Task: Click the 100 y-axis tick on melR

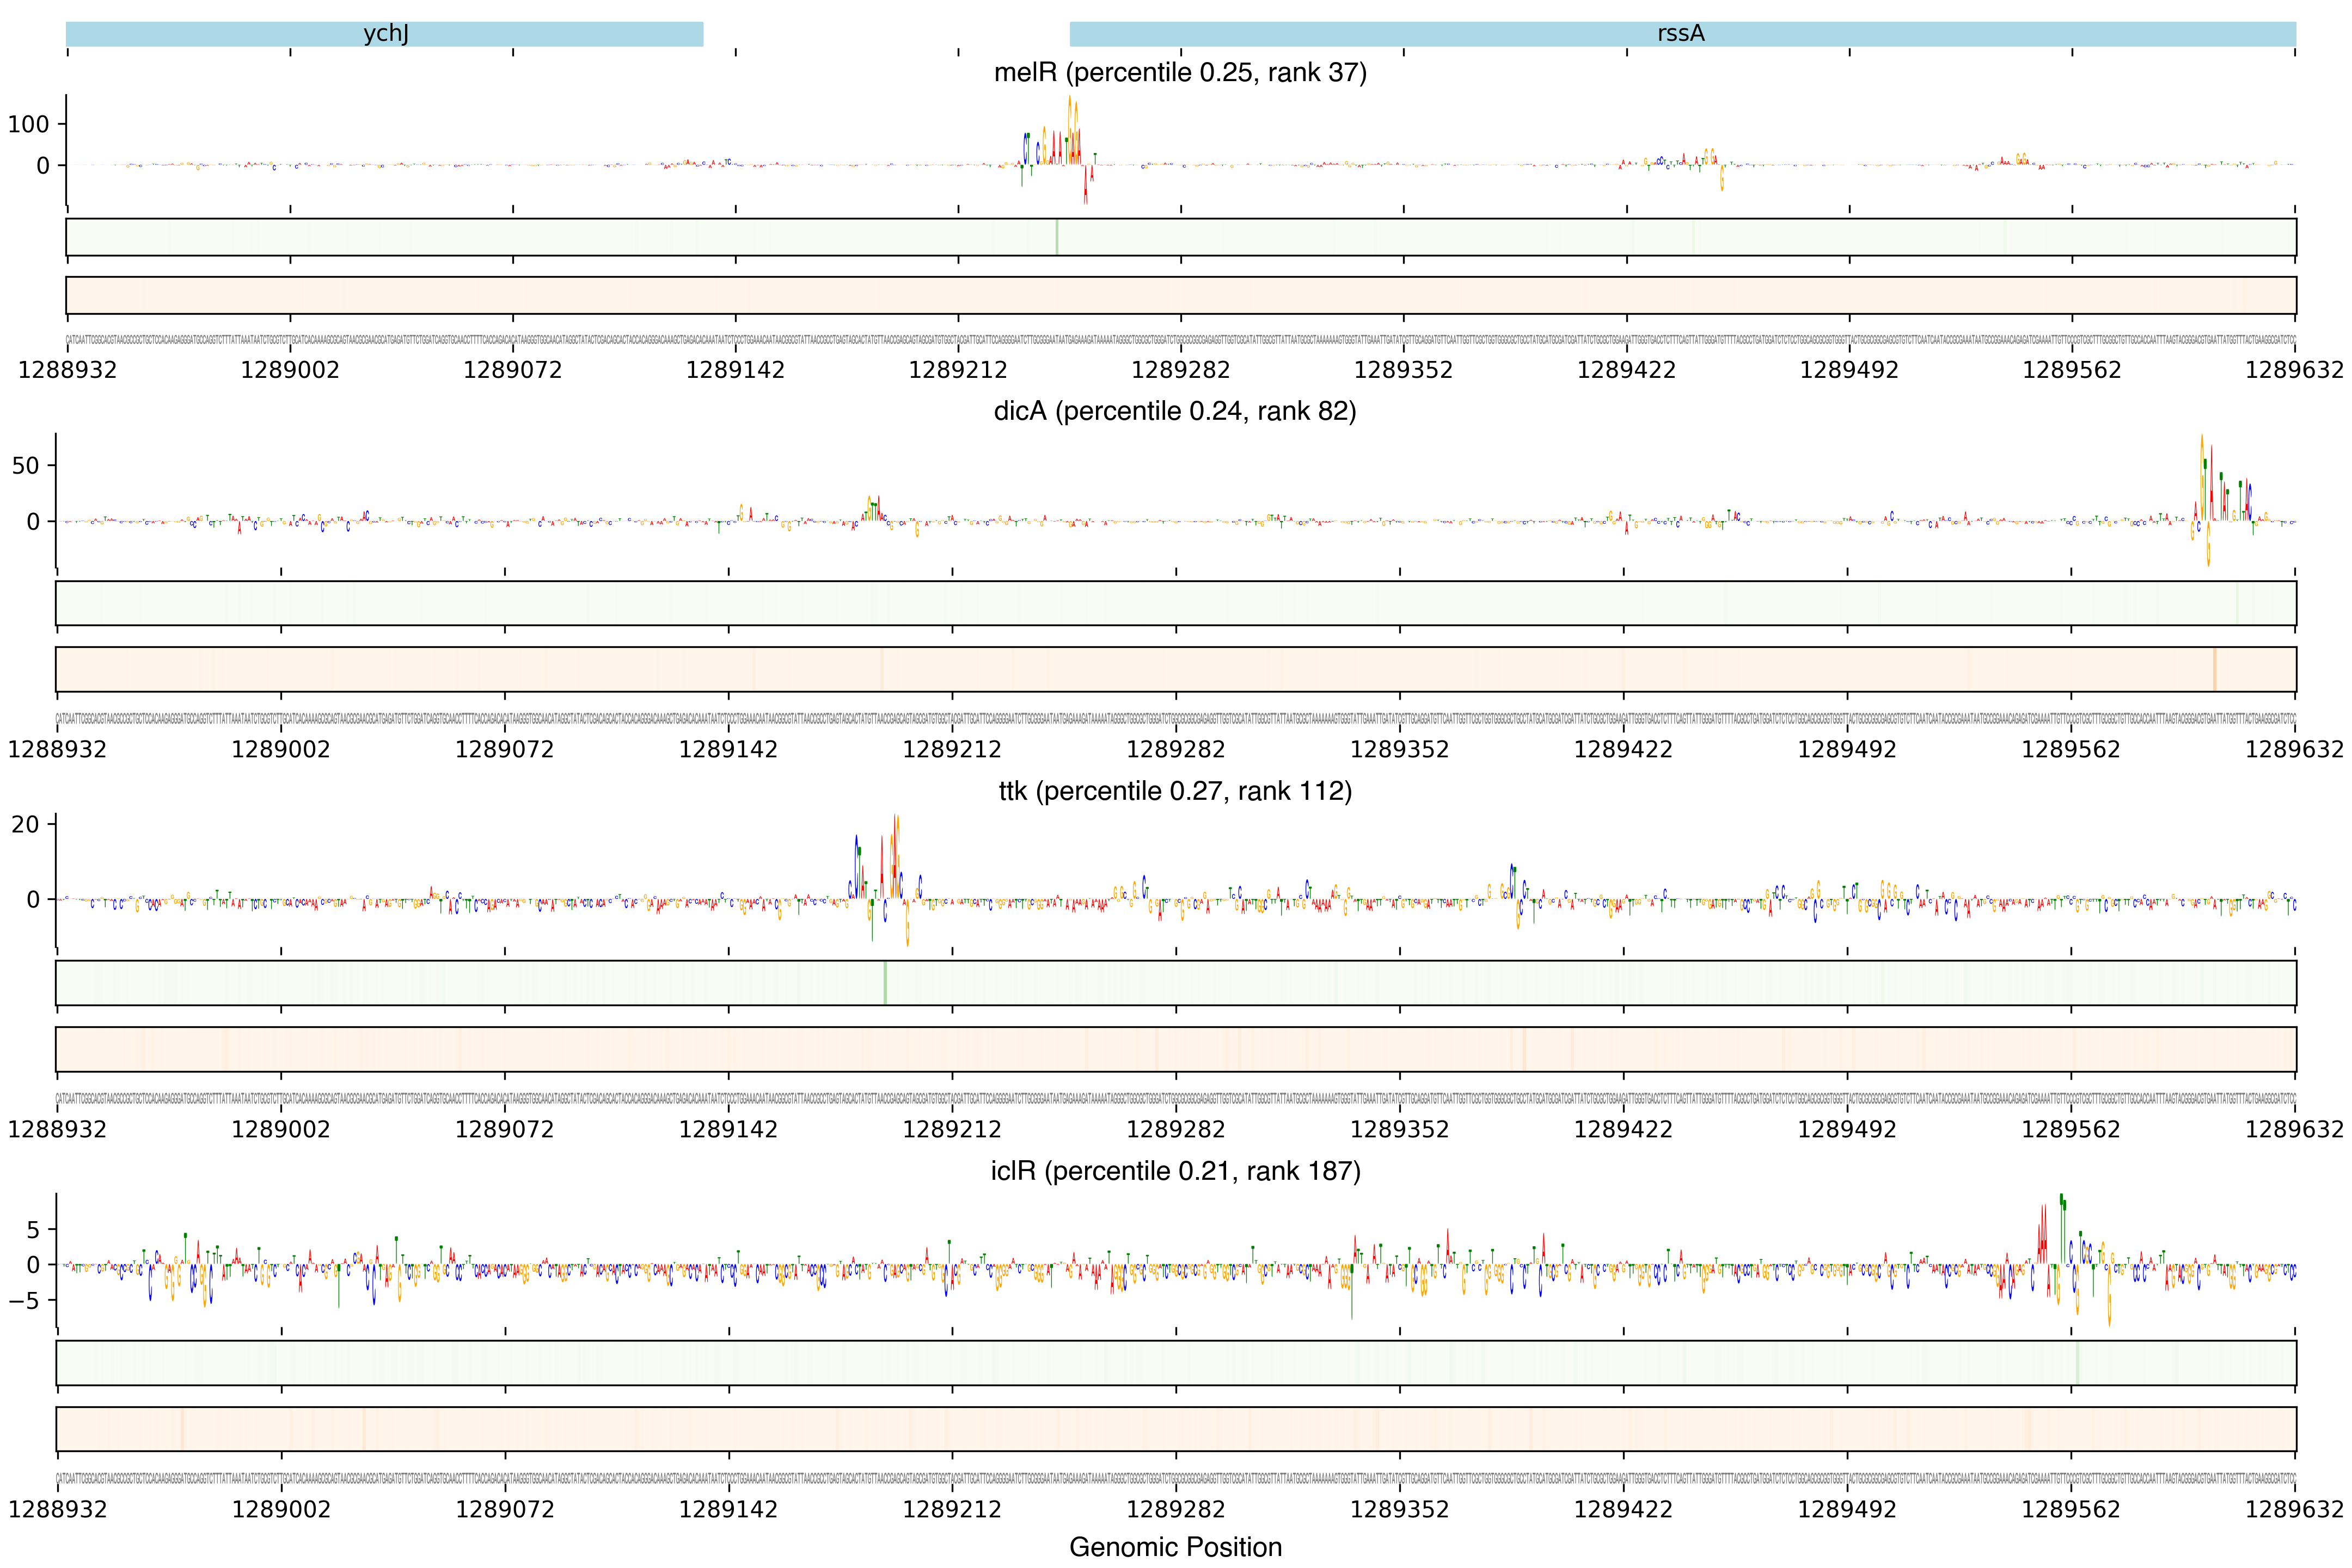Action: (x=28, y=124)
